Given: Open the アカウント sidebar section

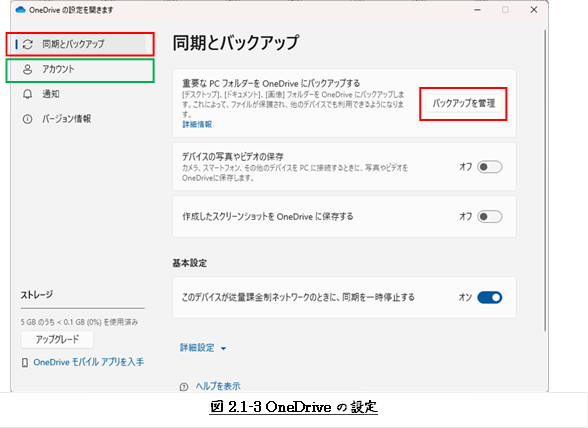Looking at the screenshot, I should click(80, 69).
